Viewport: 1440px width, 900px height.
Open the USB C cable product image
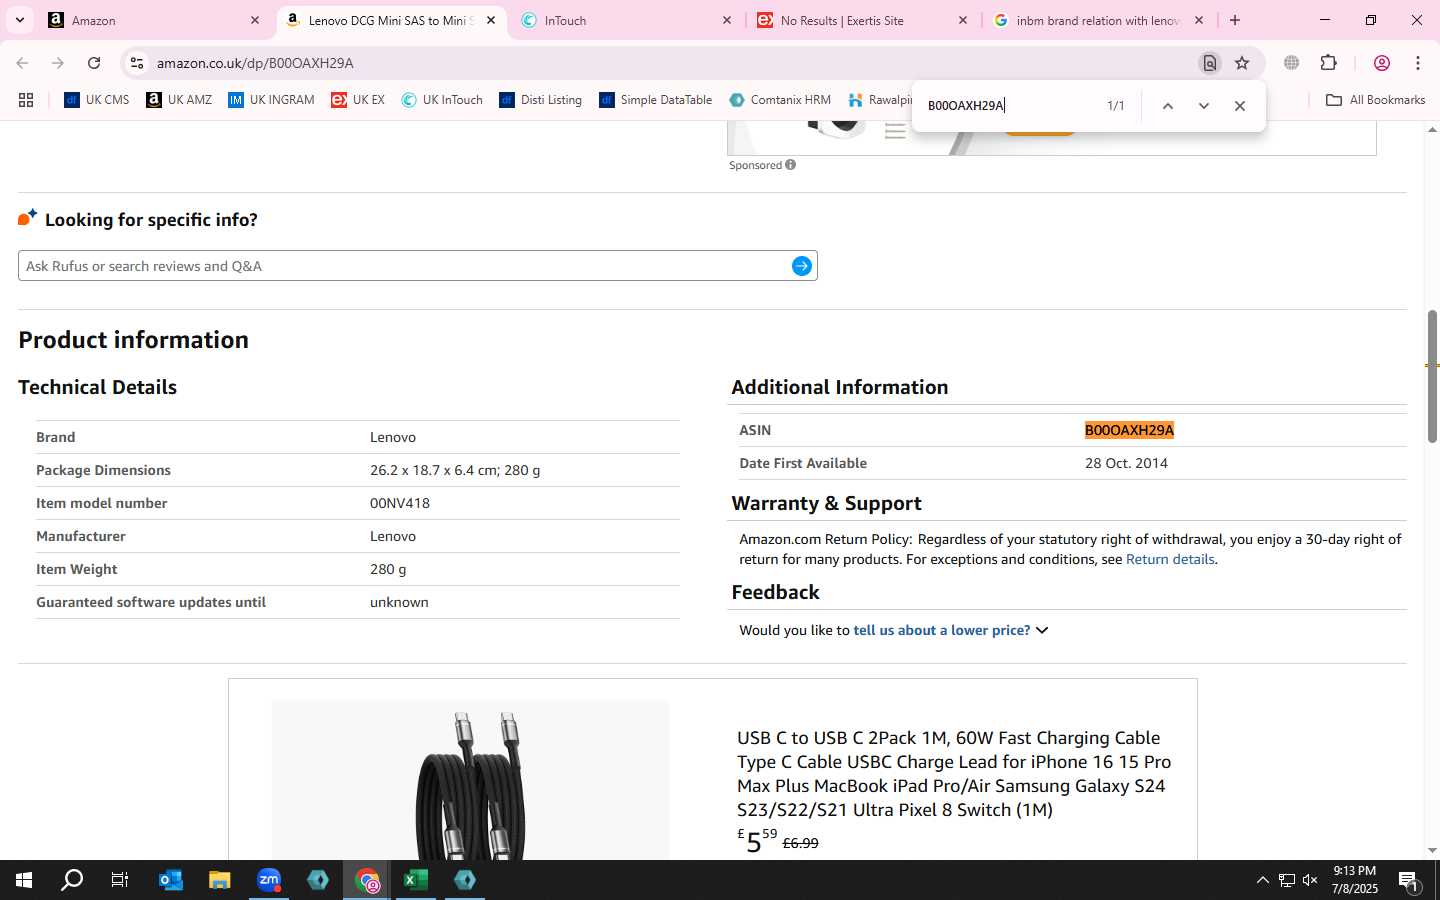tap(470, 780)
